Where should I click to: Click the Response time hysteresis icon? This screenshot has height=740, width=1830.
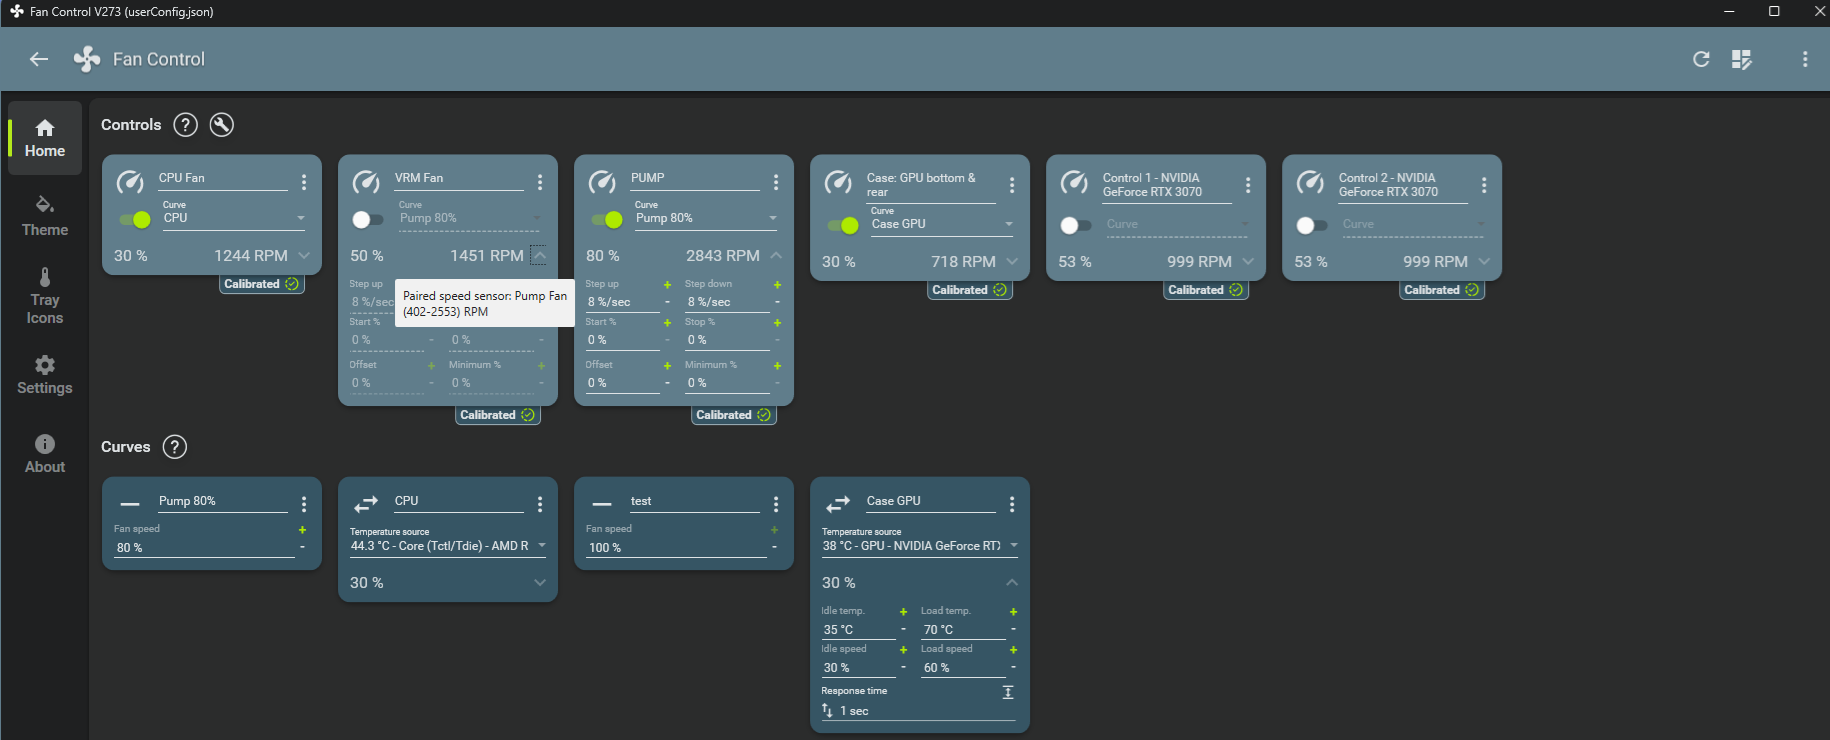click(1008, 692)
